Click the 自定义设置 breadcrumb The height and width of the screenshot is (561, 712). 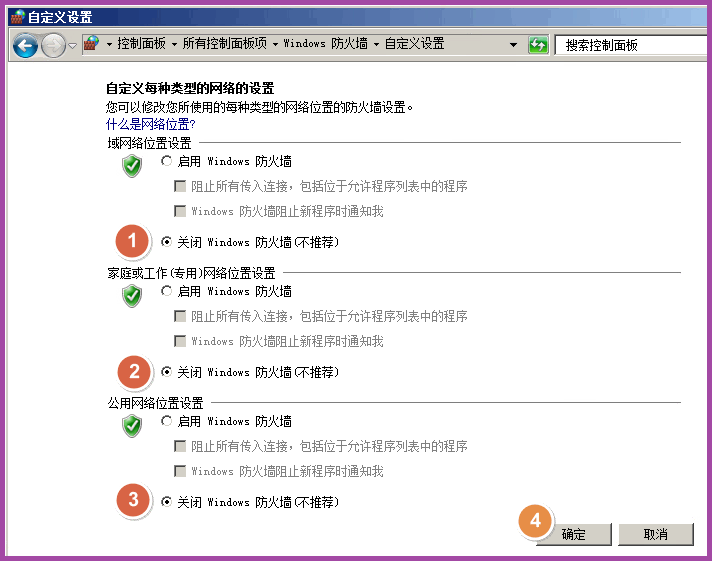click(x=414, y=44)
